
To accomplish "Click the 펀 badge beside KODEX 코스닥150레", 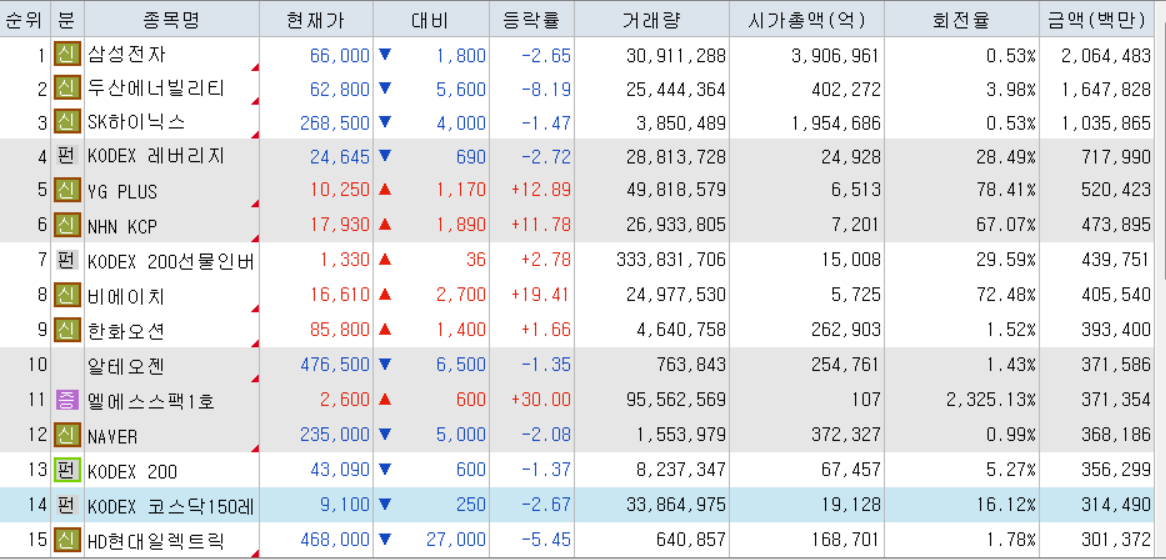I will click(67, 505).
